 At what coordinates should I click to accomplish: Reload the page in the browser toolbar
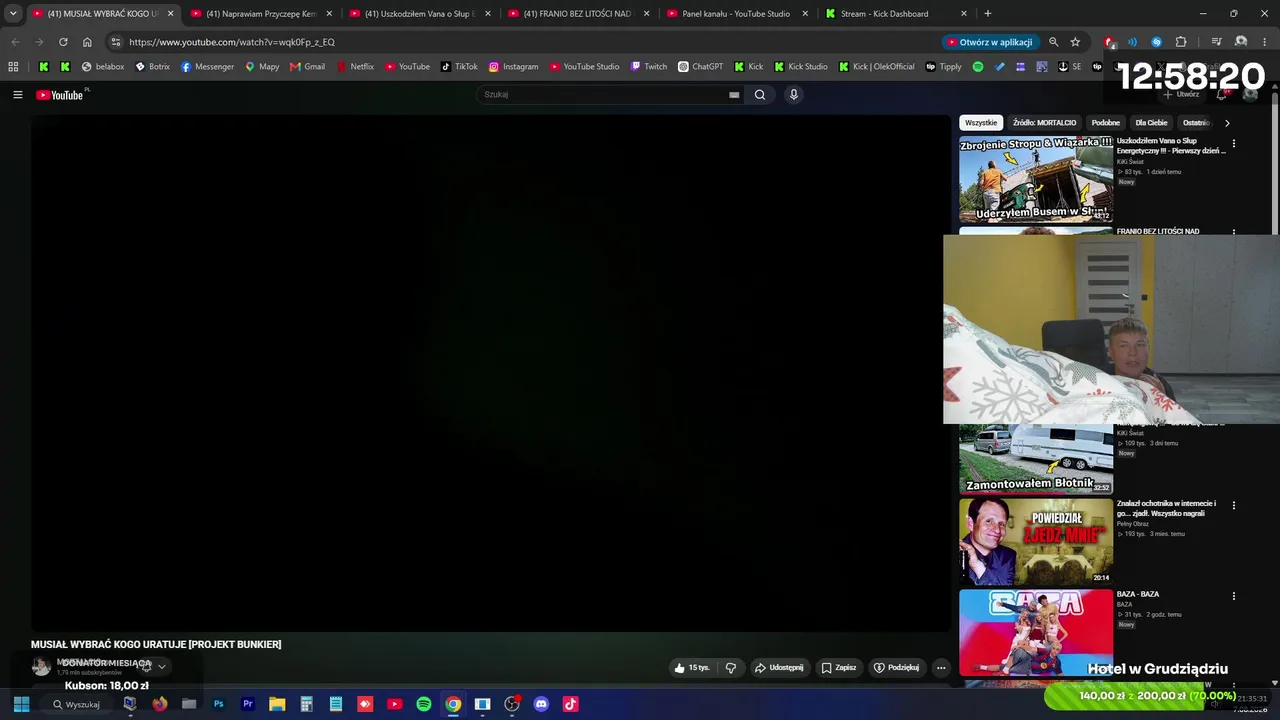[x=63, y=42]
